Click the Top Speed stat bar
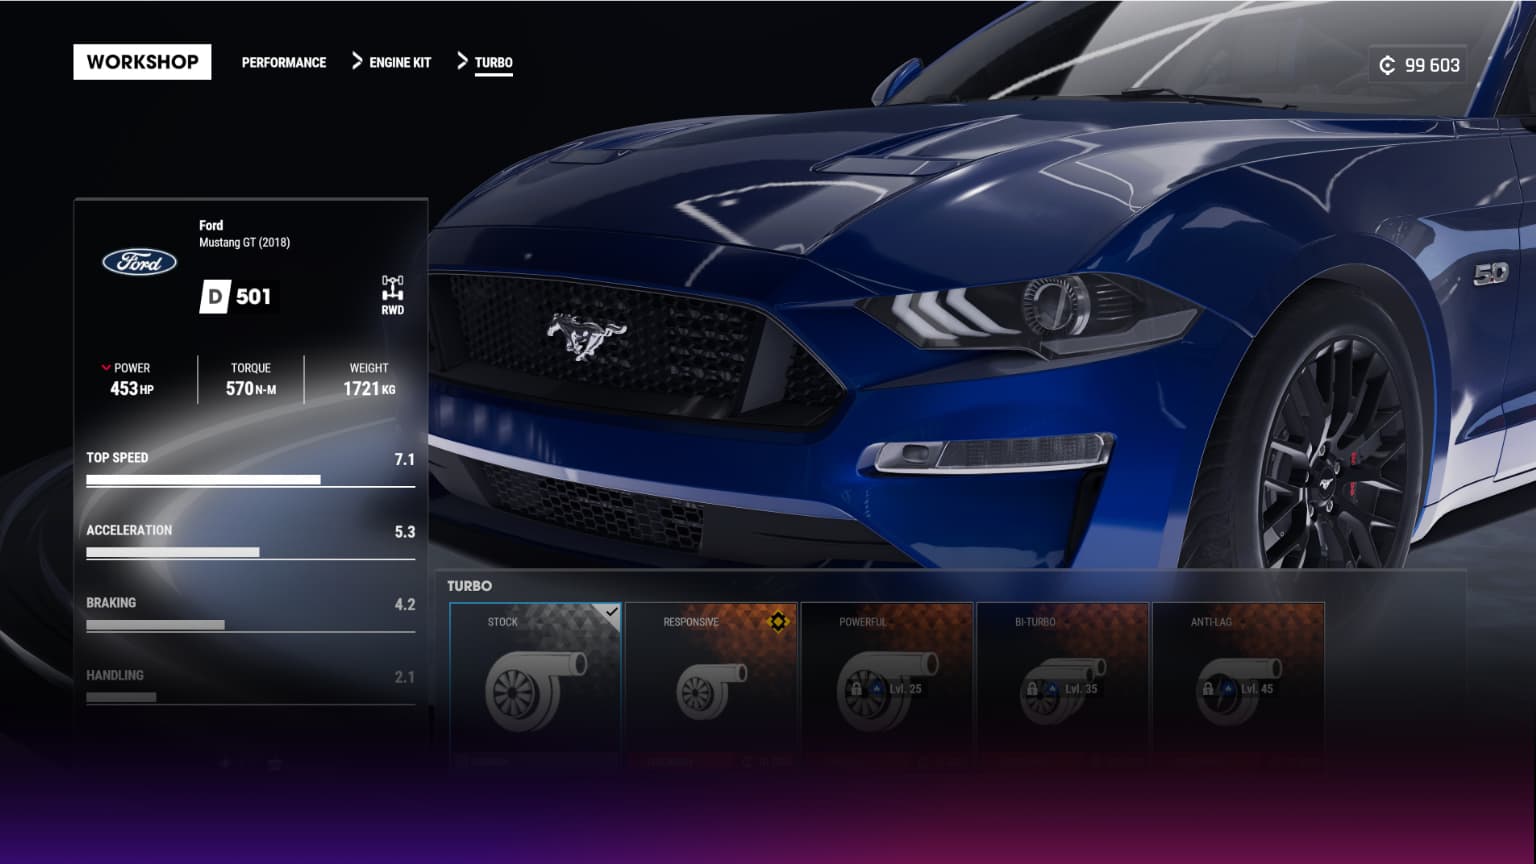1536x864 pixels. coord(250,480)
